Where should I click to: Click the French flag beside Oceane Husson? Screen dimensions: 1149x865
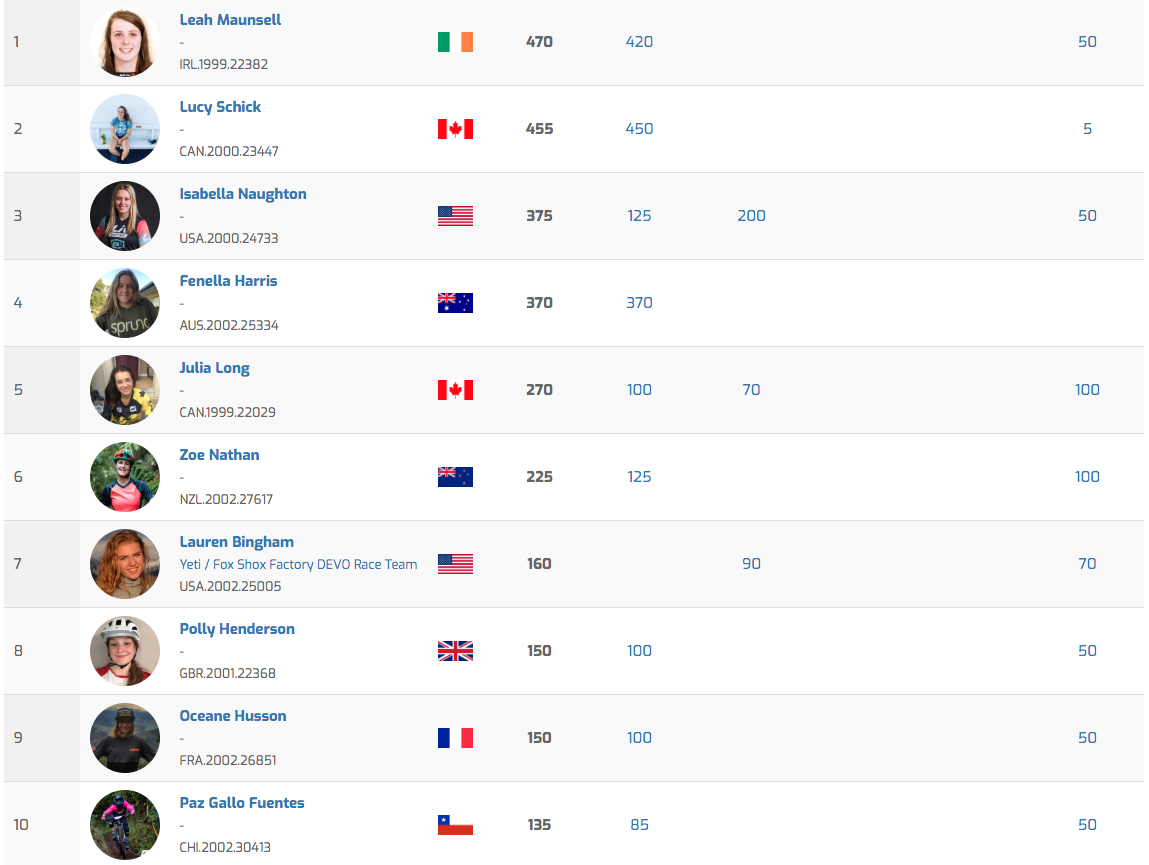pyautogui.click(x=455, y=738)
